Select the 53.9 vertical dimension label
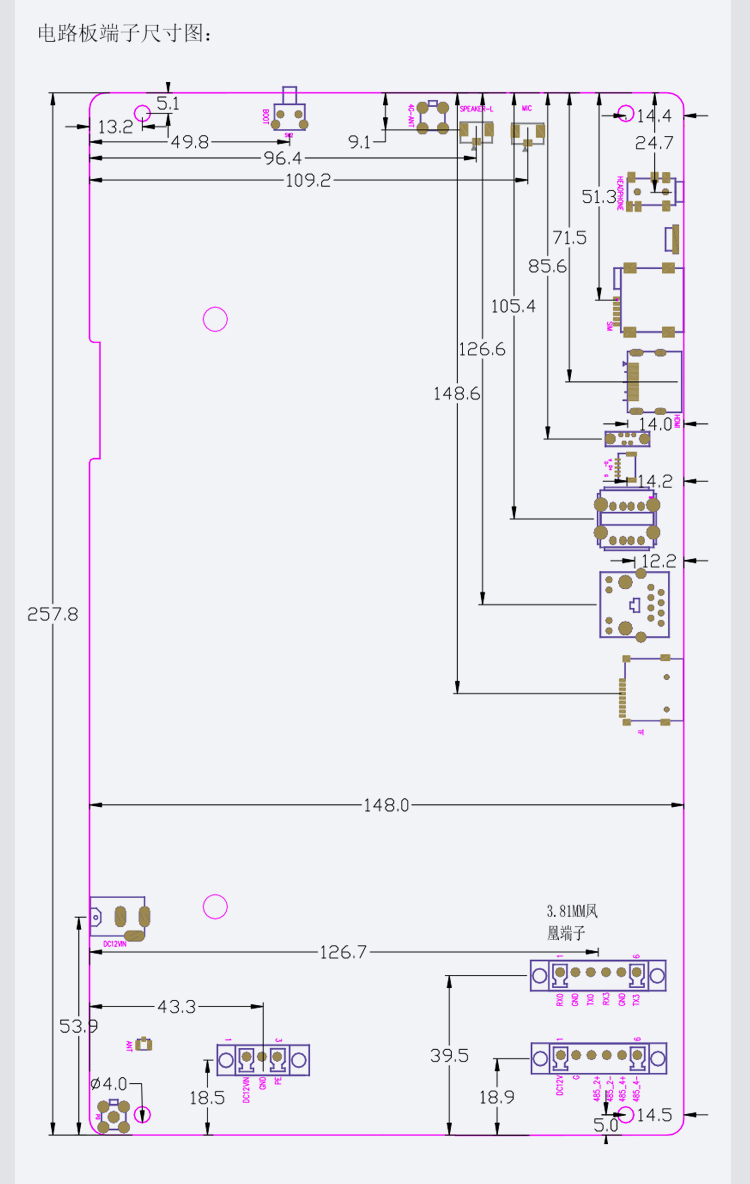Screen dimensions: 750x1184 [x=78, y=1025]
